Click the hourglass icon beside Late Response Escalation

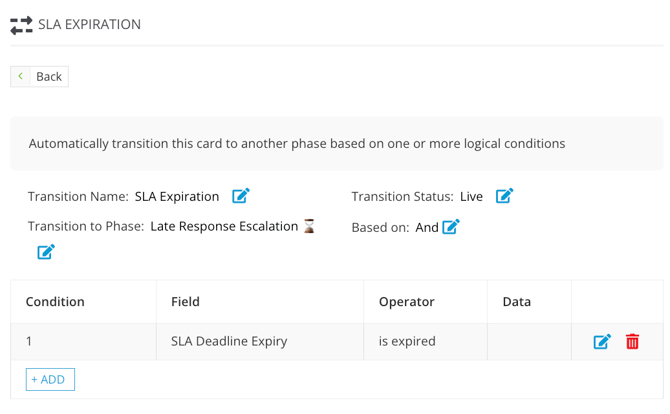point(309,226)
